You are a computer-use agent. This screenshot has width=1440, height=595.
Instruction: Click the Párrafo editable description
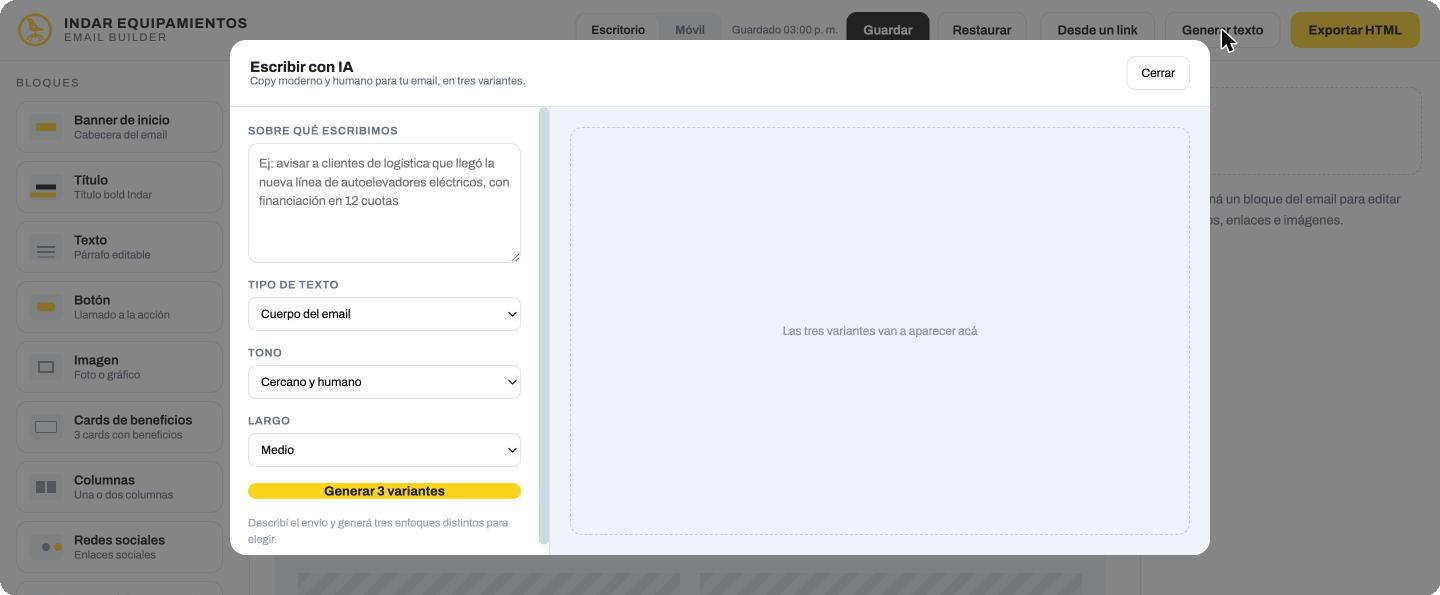tap(112, 255)
